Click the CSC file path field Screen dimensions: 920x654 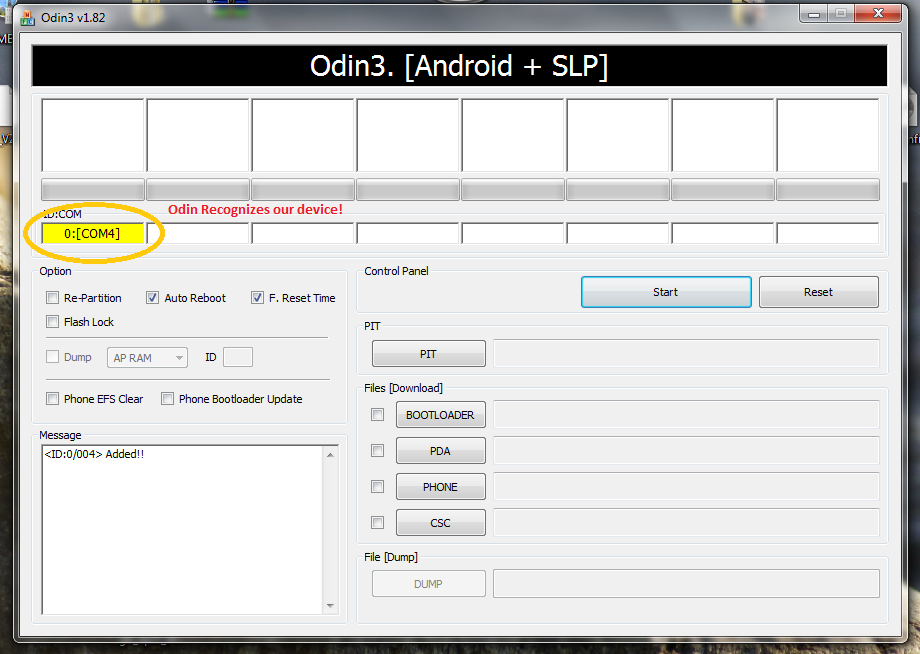[x=686, y=523]
